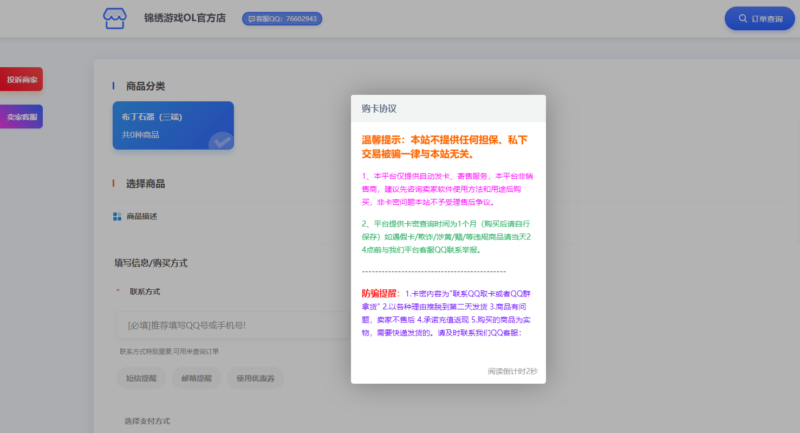Click the 商品分类 section heading

coord(145,86)
